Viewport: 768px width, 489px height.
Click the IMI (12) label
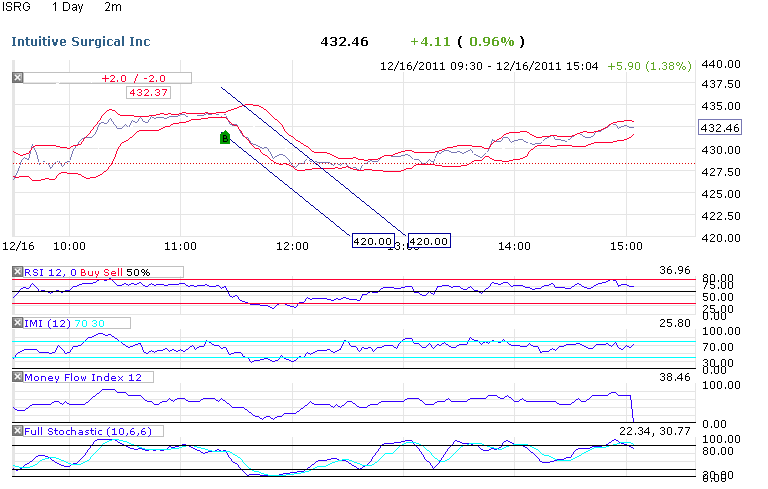[48, 323]
